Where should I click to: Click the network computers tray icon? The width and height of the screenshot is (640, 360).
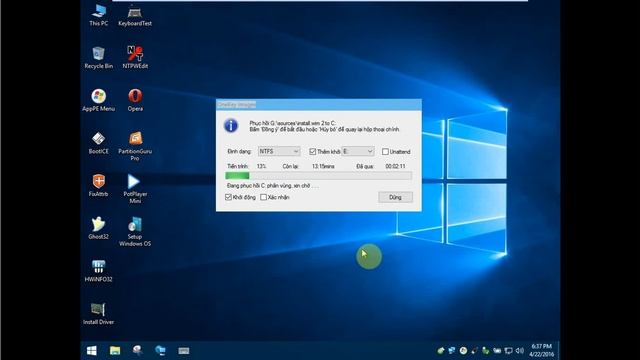tap(452, 351)
